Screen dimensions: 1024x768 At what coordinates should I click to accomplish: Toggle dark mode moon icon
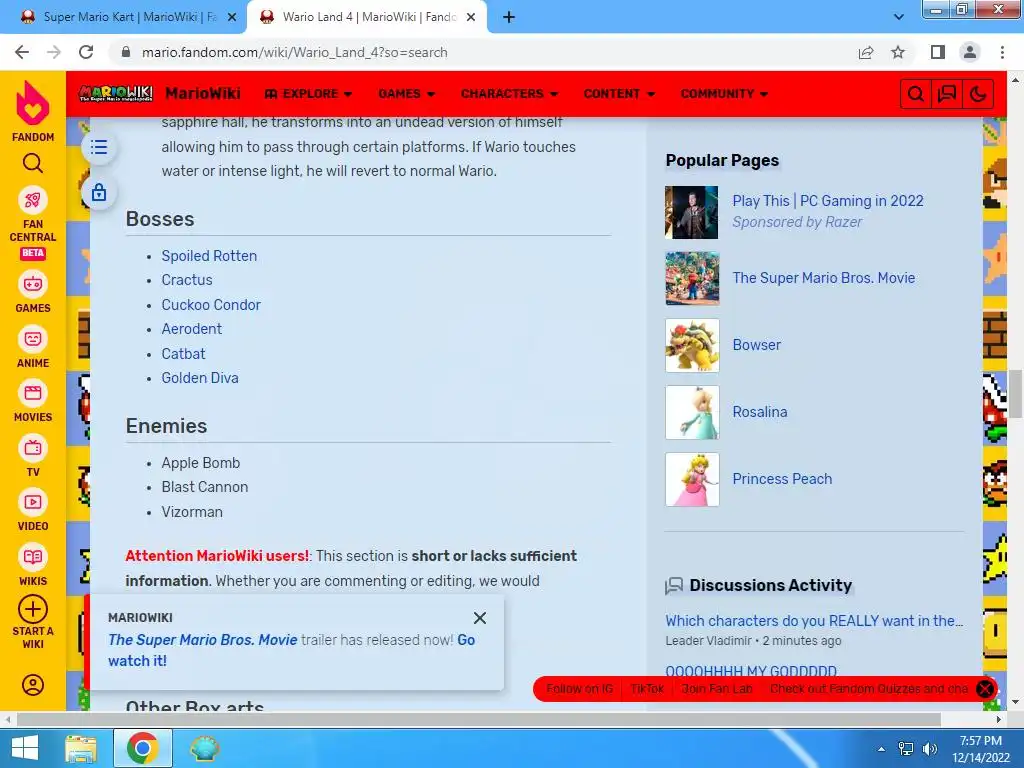click(978, 94)
